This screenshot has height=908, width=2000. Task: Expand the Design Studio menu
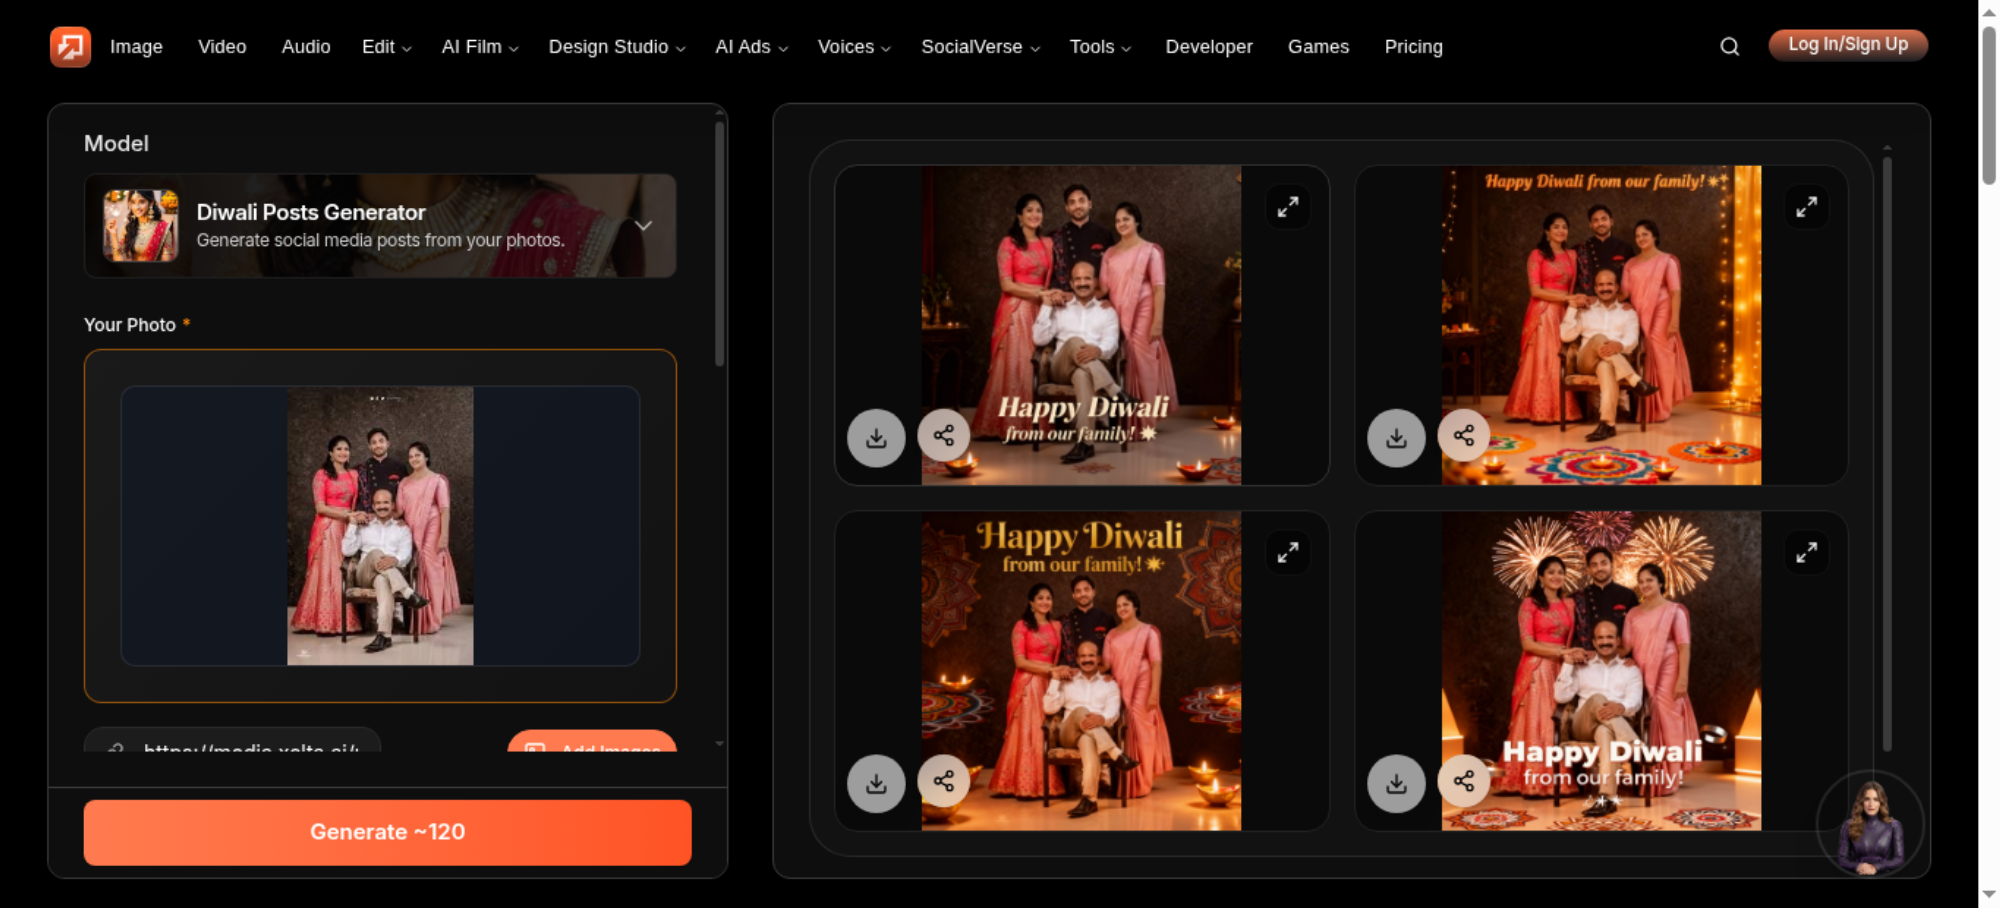[x=617, y=47]
